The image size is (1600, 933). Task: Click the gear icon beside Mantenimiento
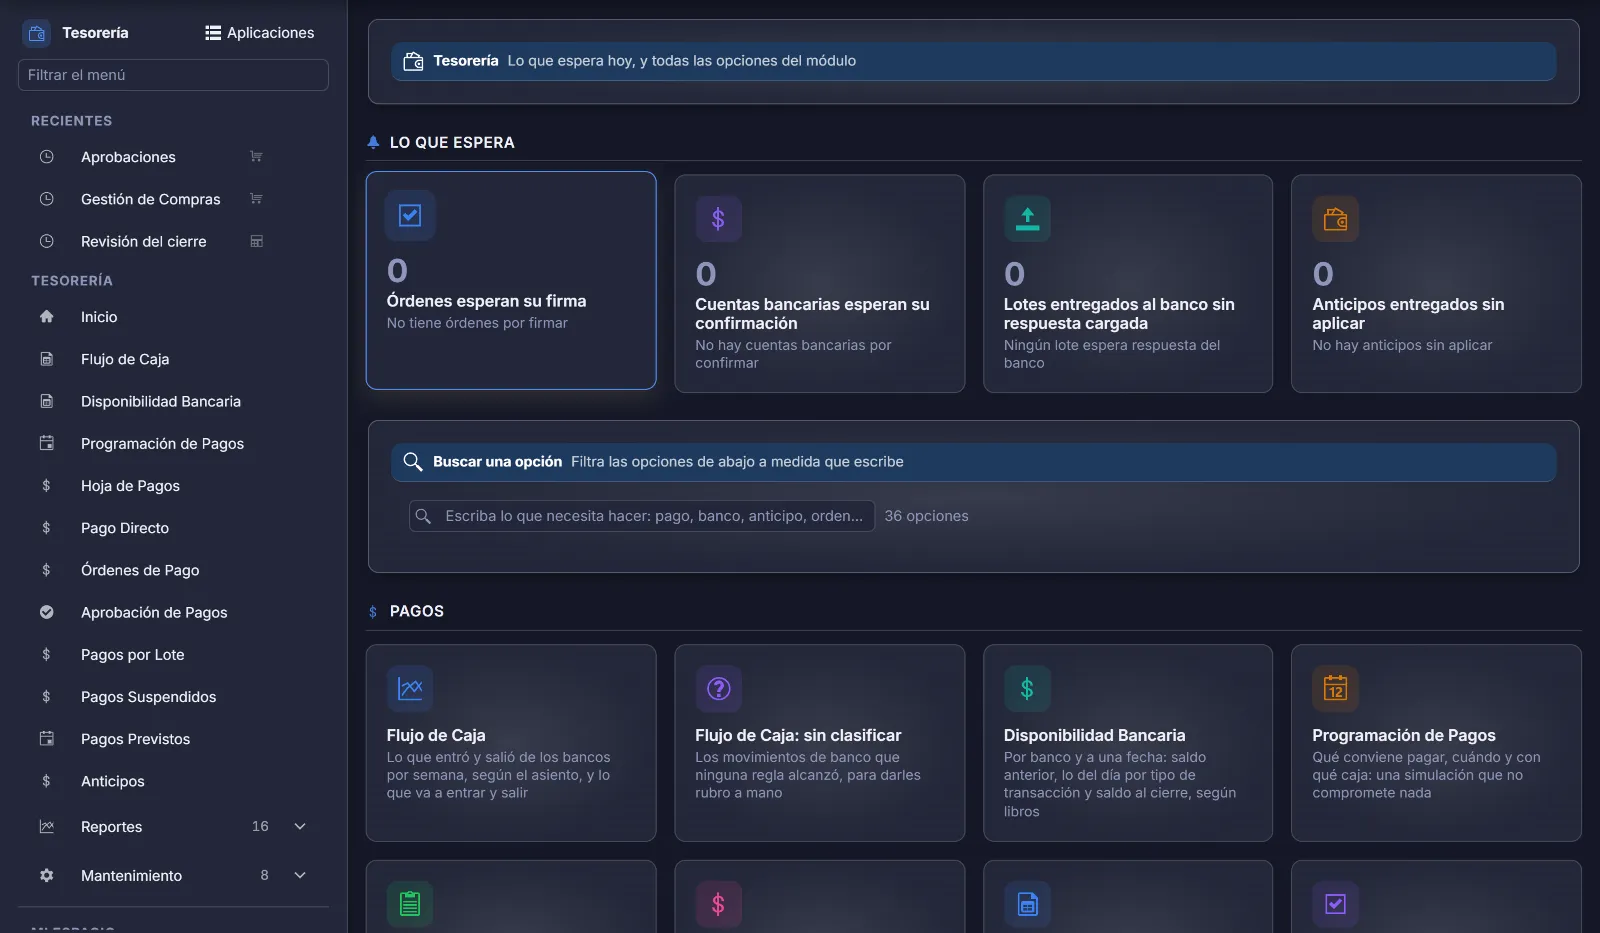pos(46,875)
